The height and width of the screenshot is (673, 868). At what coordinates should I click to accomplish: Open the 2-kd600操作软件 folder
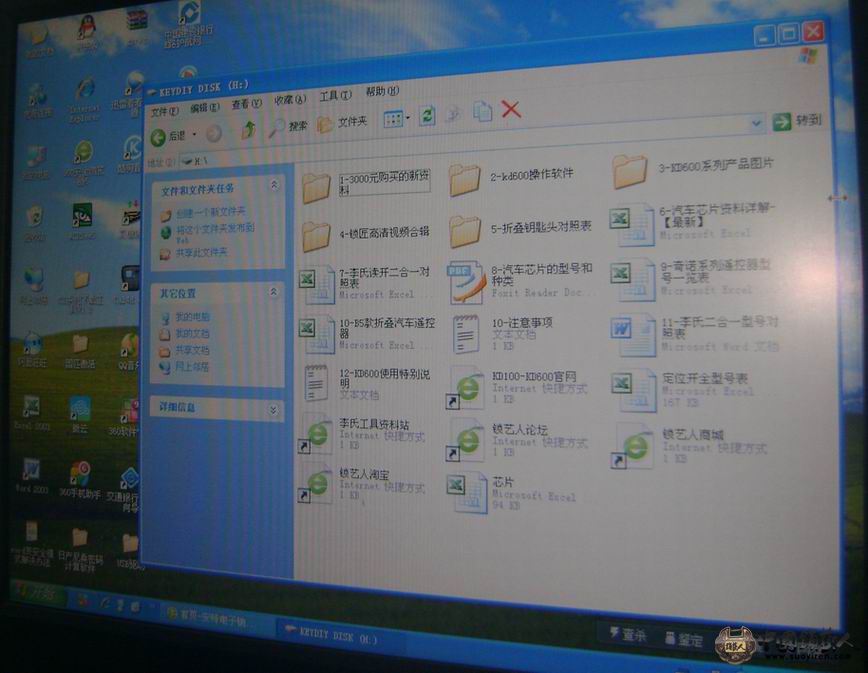tap(511, 178)
